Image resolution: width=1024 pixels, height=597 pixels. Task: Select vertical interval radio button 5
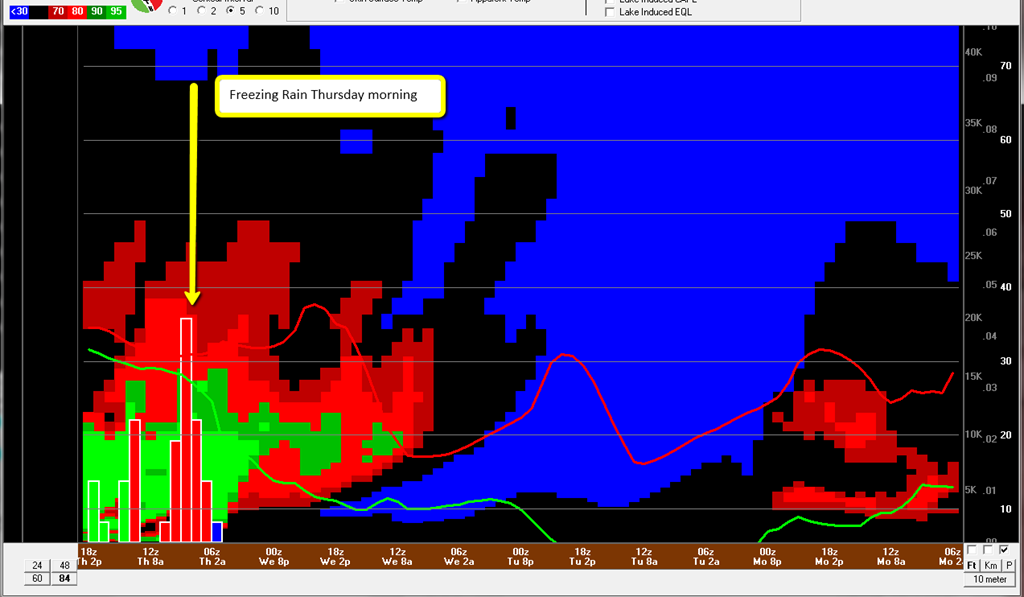(231, 10)
